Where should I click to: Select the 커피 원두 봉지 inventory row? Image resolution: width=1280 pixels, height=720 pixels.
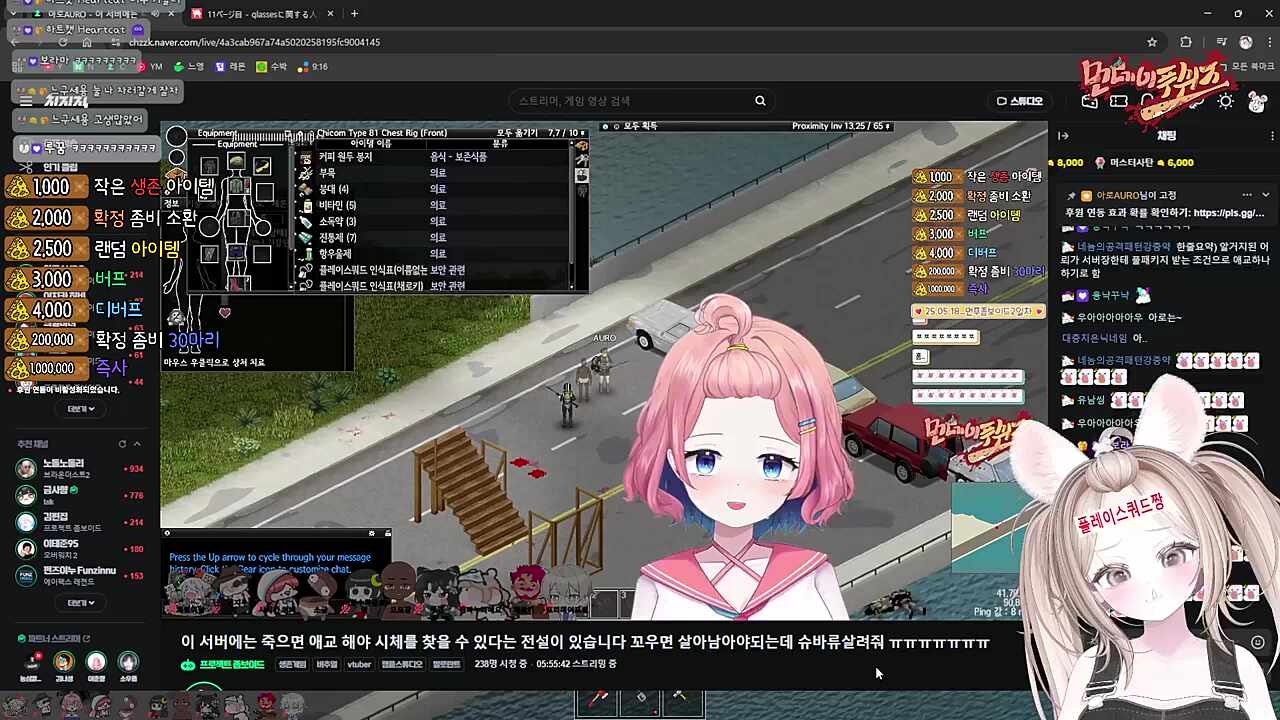pos(433,157)
